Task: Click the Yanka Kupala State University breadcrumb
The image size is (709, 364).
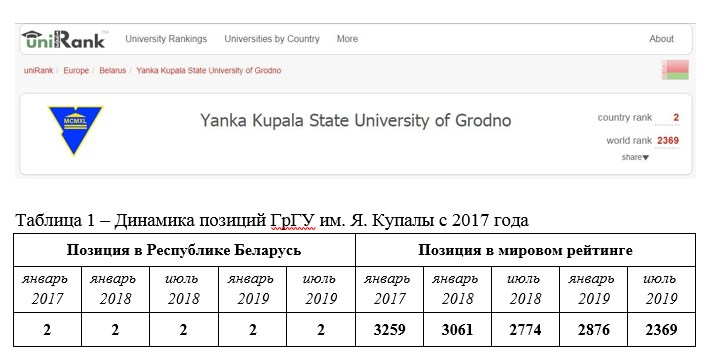Action: click(208, 71)
